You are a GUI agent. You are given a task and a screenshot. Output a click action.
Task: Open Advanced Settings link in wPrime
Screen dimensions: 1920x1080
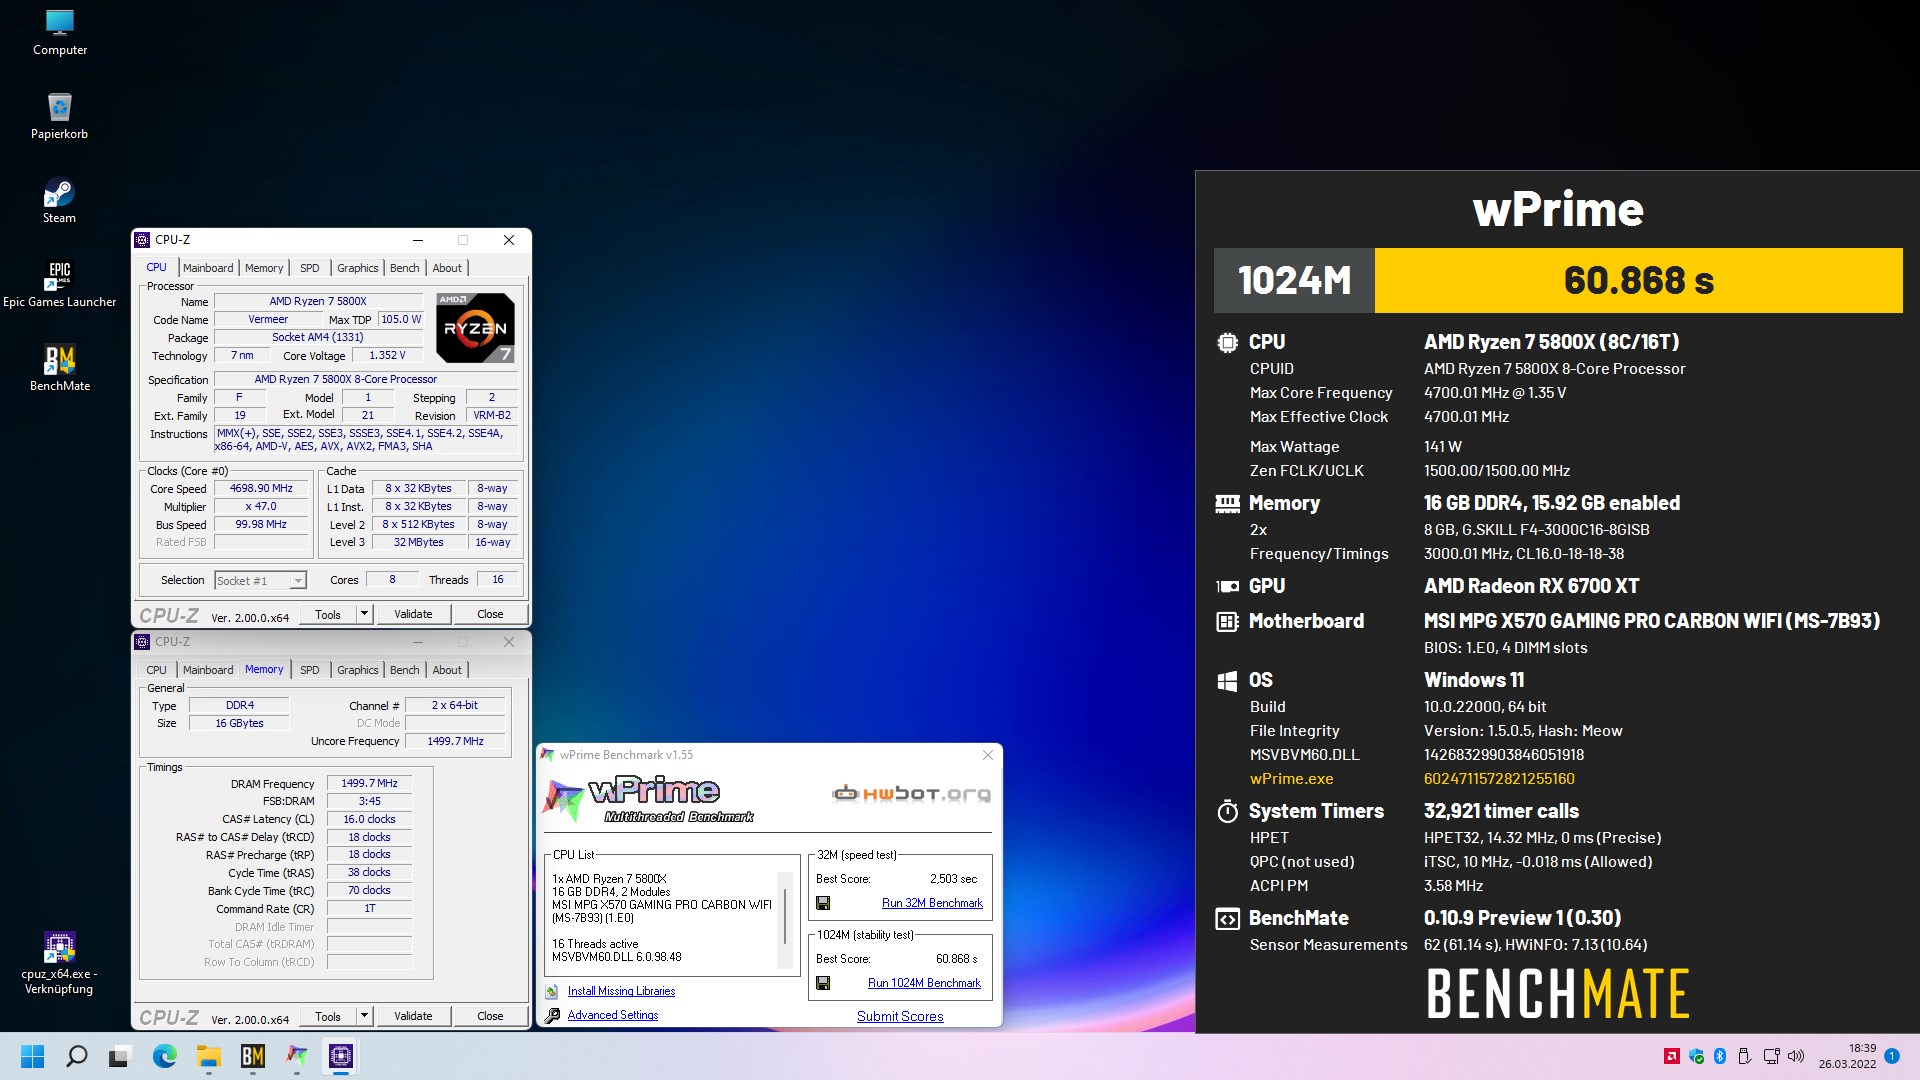(x=613, y=1015)
